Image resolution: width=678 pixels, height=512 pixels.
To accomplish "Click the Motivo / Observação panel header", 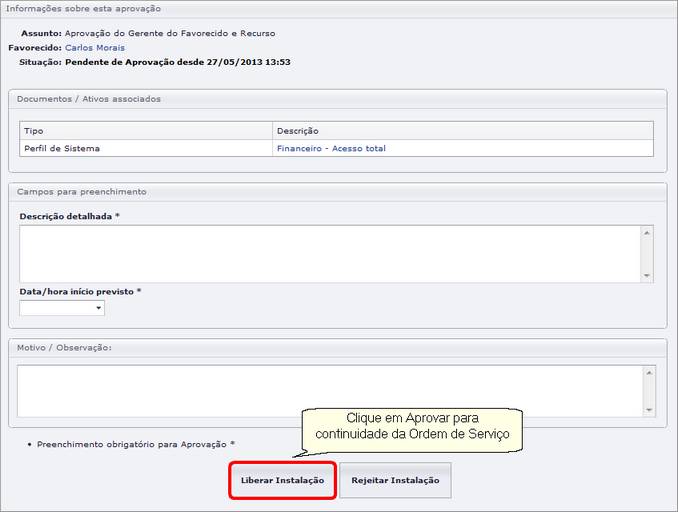I will (64, 347).
